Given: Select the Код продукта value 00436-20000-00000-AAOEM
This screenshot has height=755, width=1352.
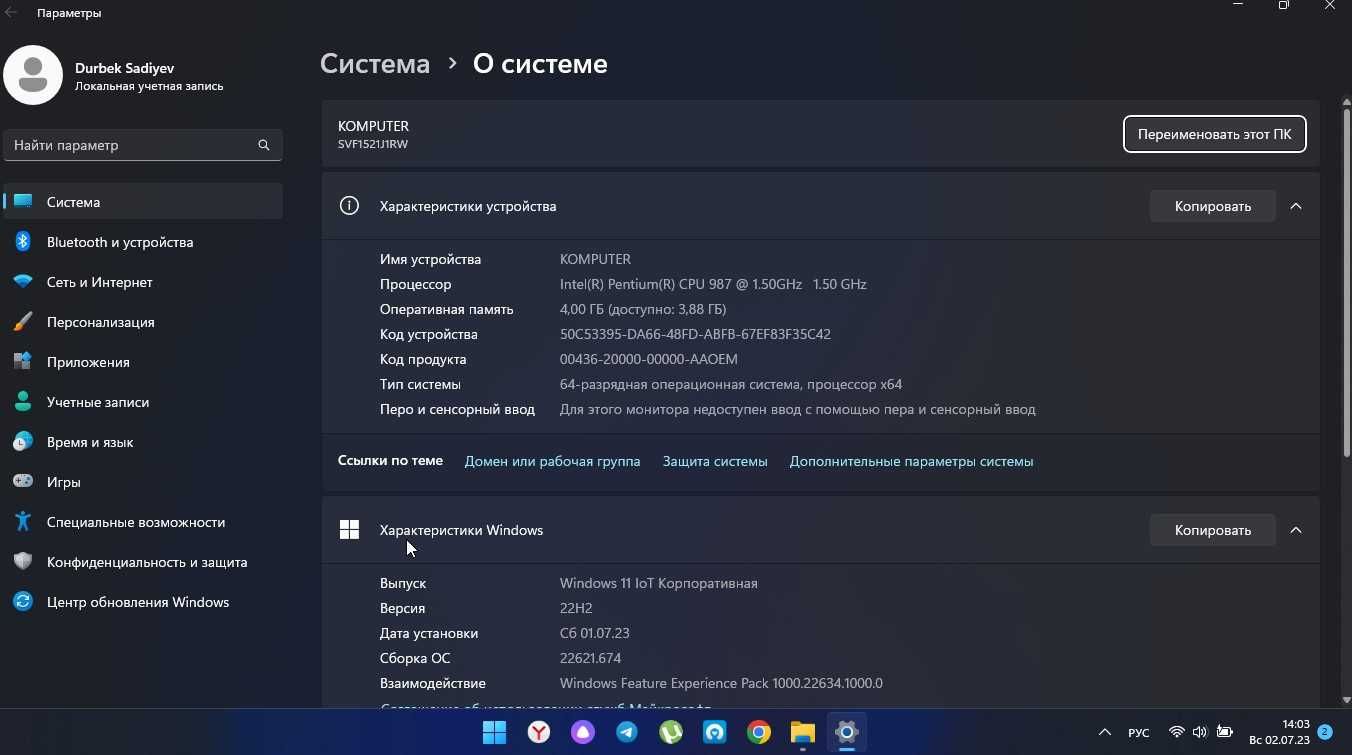Looking at the screenshot, I should pos(649,359).
